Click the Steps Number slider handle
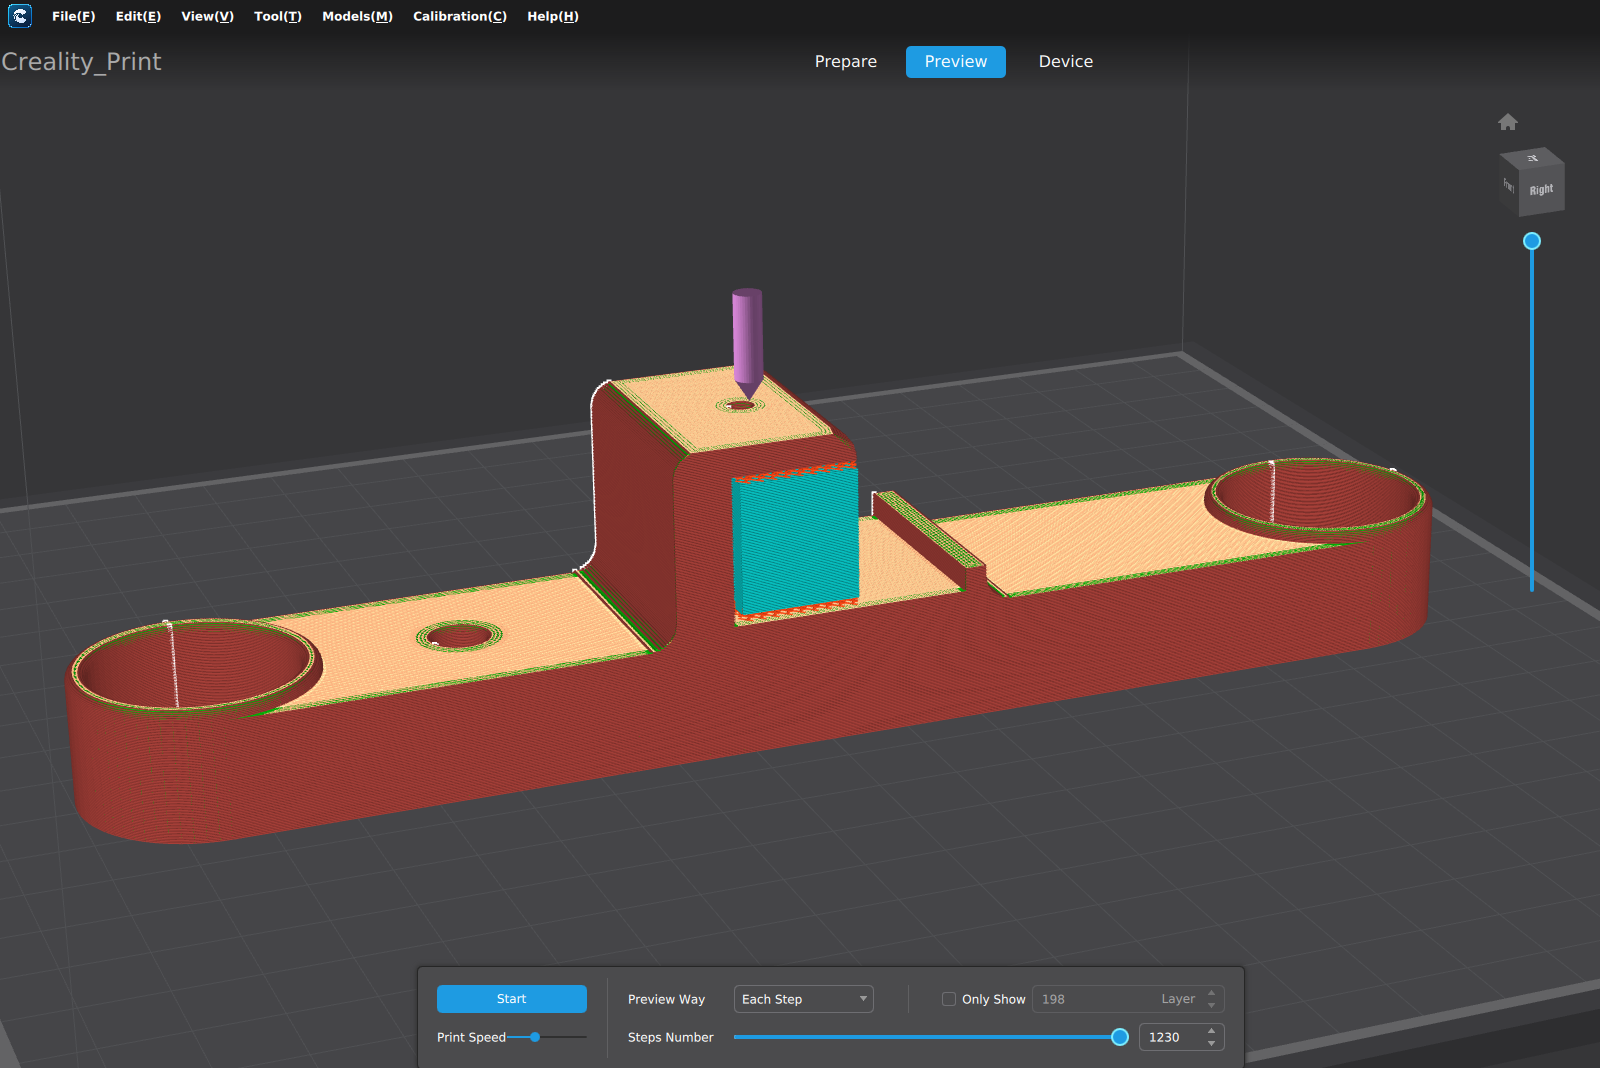1600x1068 pixels. pos(1120,1037)
